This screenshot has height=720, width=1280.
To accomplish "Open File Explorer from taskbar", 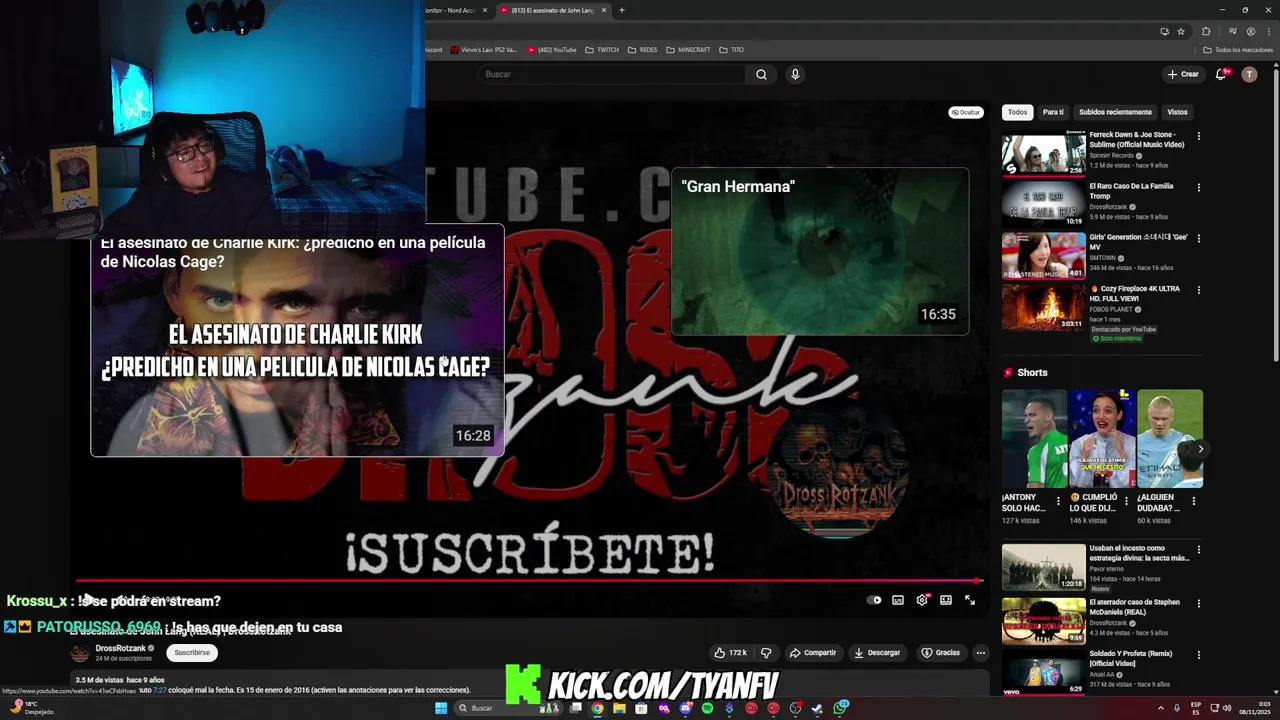I will click(619, 708).
